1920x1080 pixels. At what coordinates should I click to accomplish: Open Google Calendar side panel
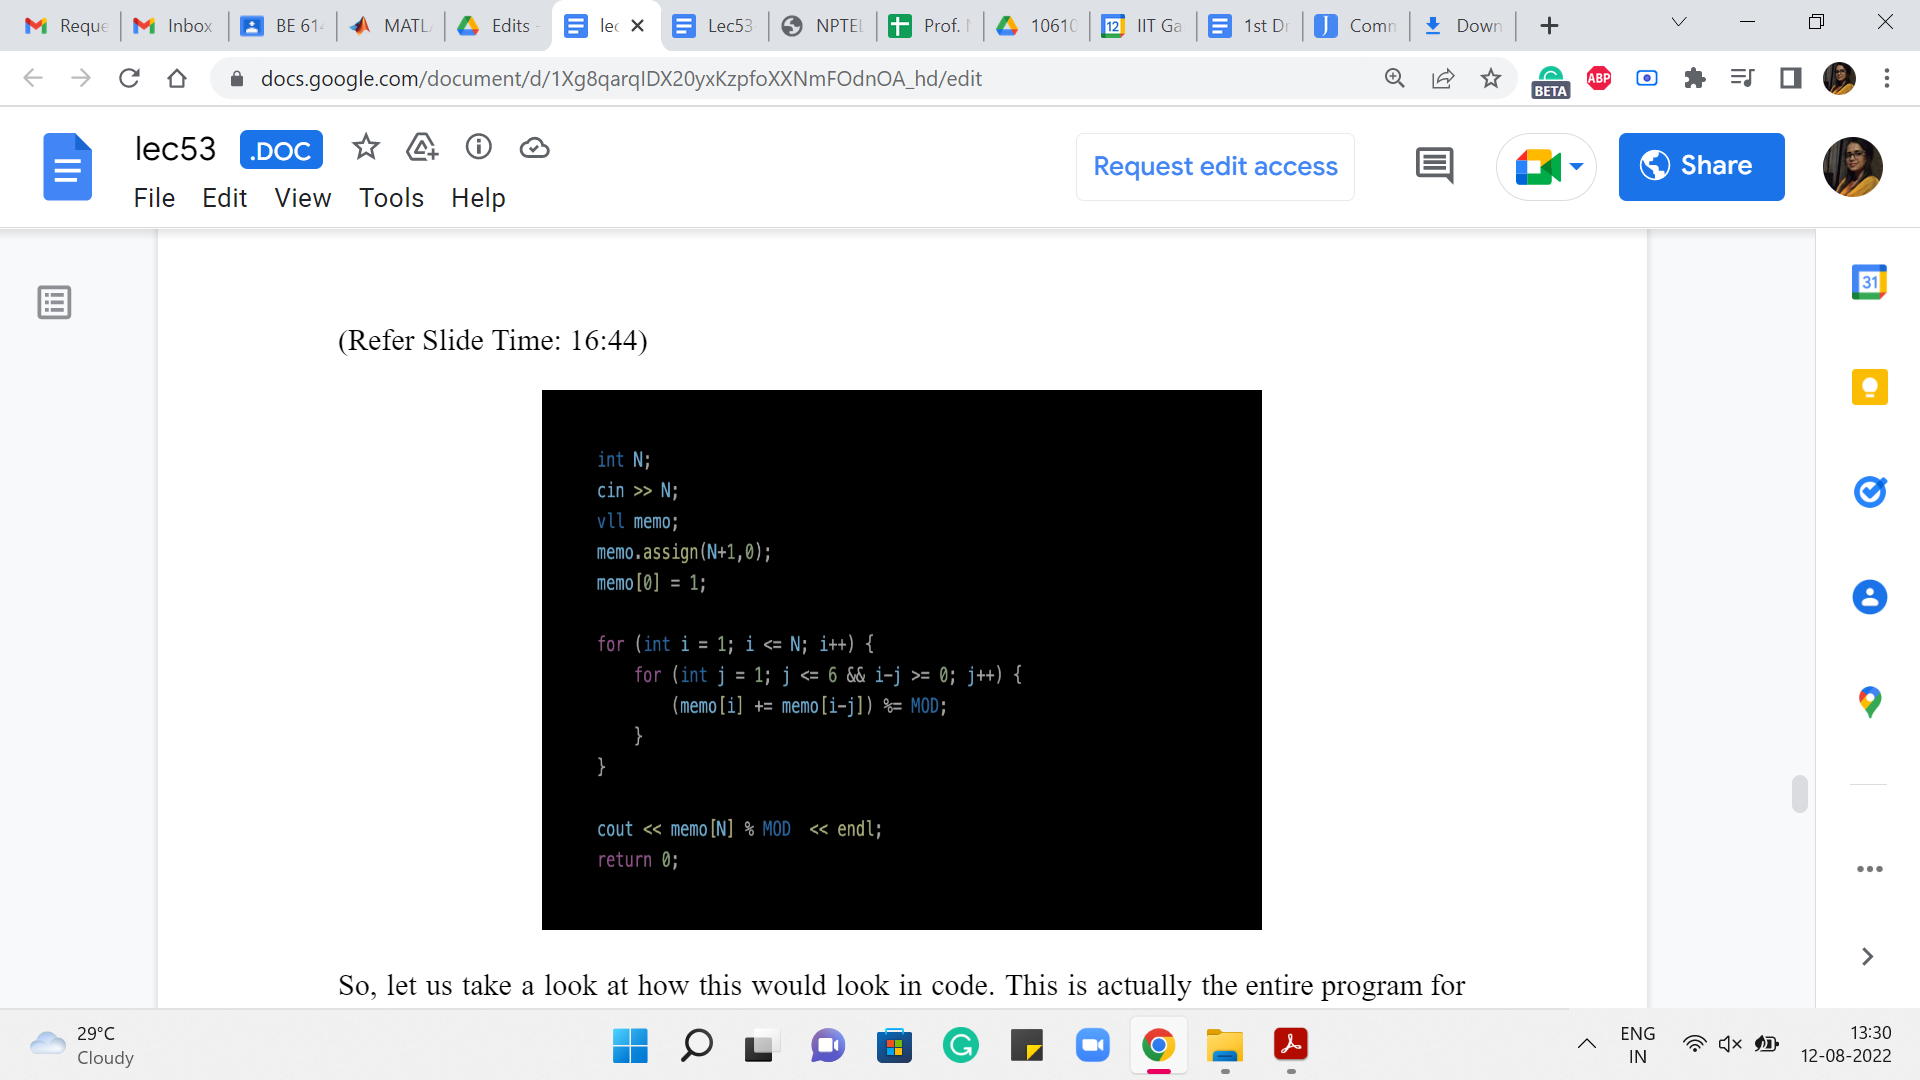pos(1869,282)
